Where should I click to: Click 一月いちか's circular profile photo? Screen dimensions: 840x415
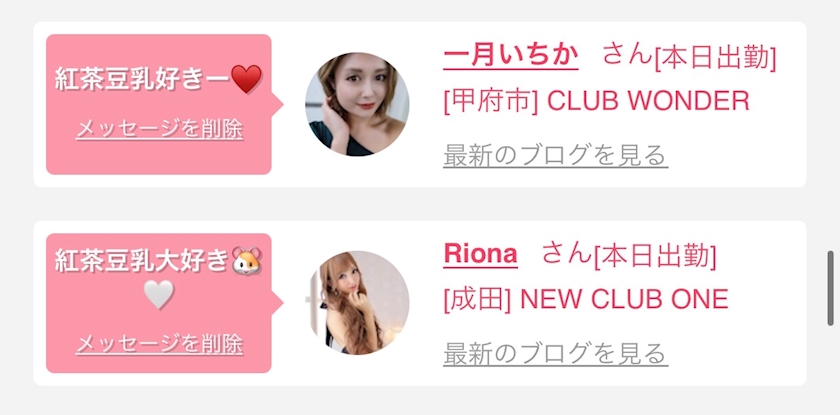(x=357, y=104)
